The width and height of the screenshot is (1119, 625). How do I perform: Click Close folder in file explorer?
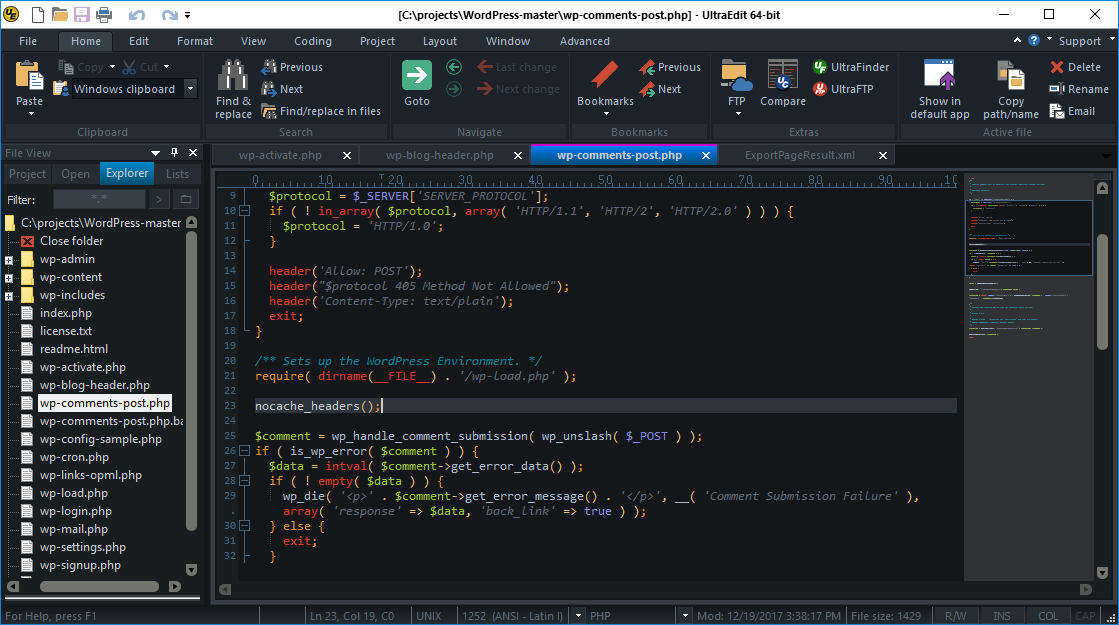click(x=71, y=241)
